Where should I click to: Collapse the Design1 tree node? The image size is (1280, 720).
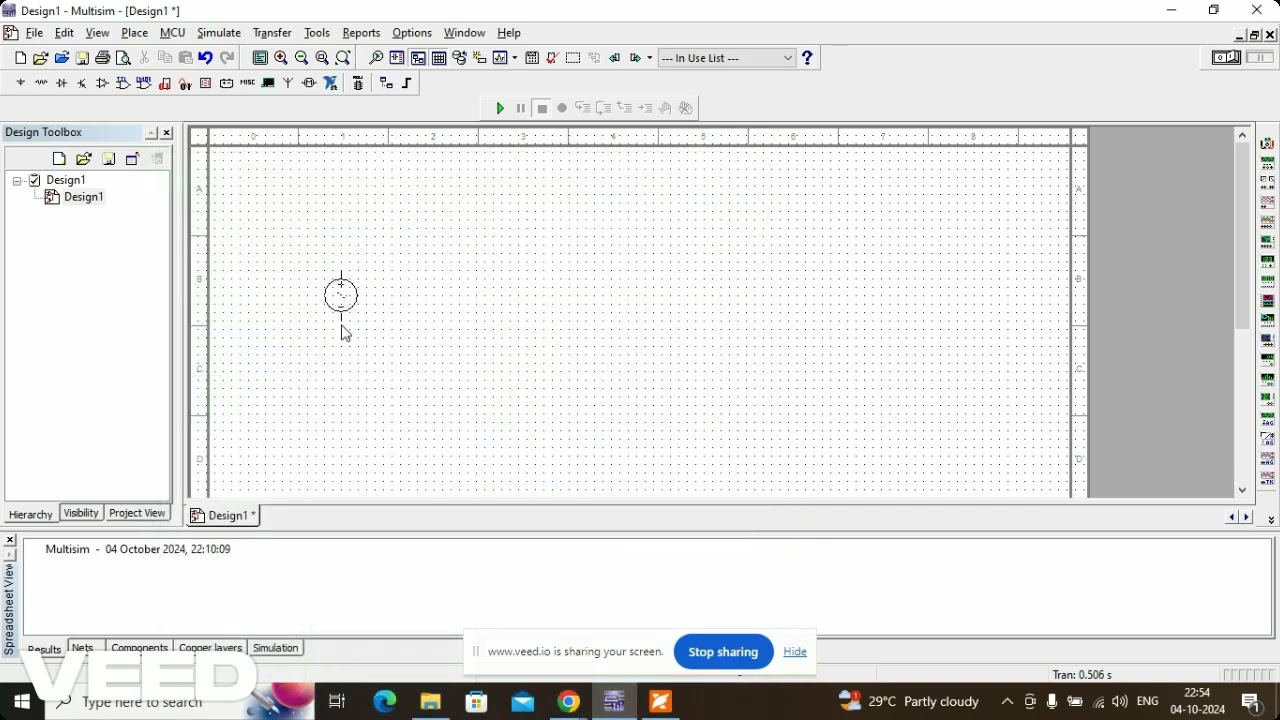pyautogui.click(x=17, y=180)
